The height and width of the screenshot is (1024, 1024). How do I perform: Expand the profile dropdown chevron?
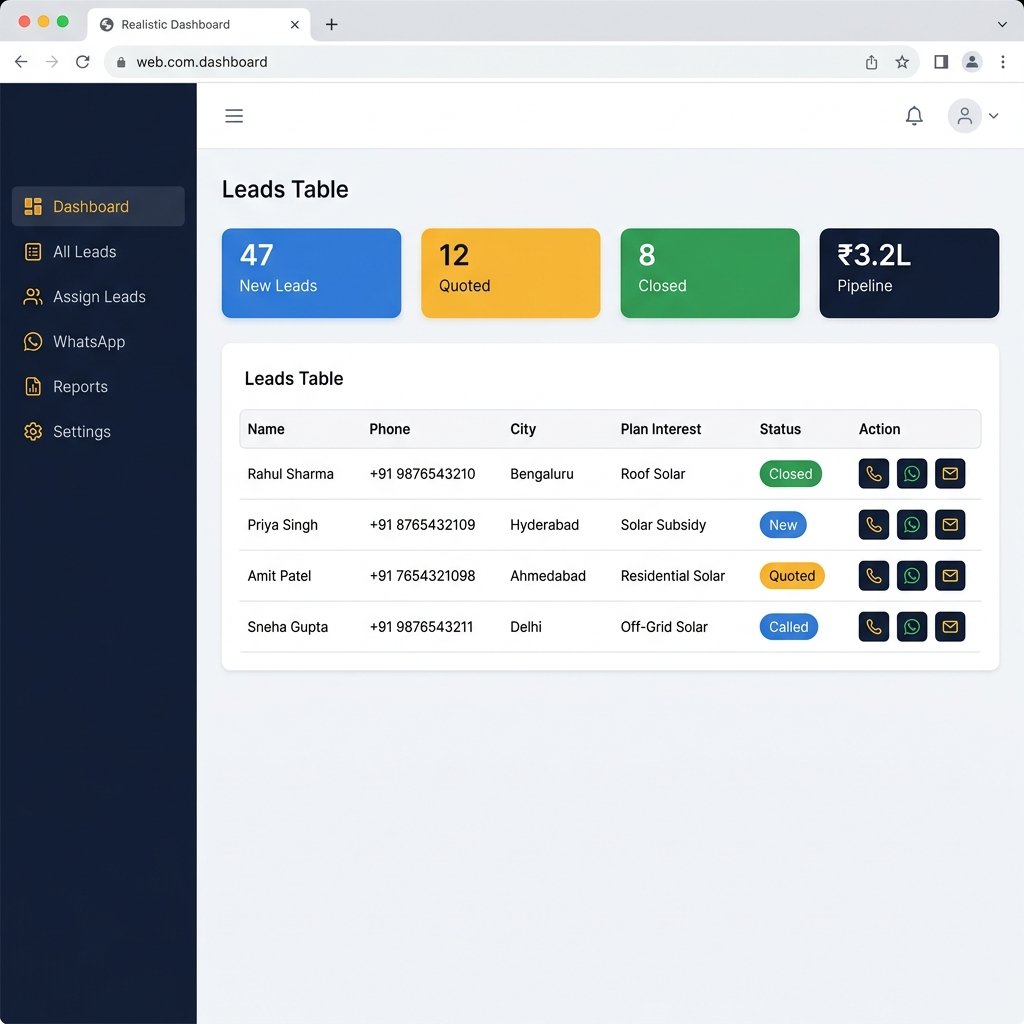(x=993, y=116)
